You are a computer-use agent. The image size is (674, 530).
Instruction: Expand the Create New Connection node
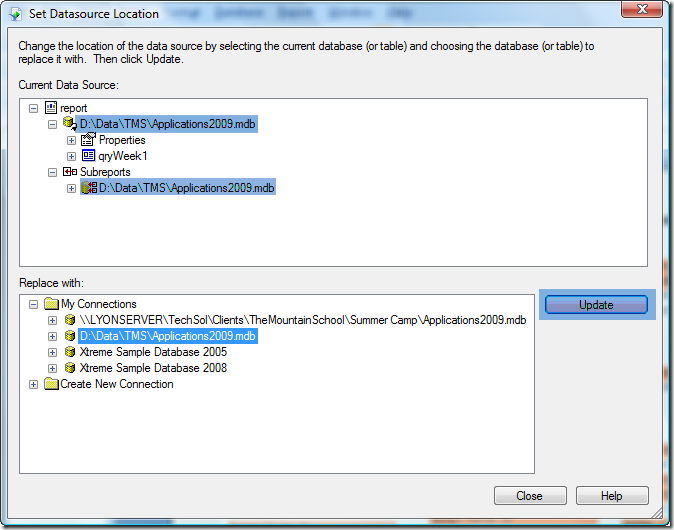[34, 384]
